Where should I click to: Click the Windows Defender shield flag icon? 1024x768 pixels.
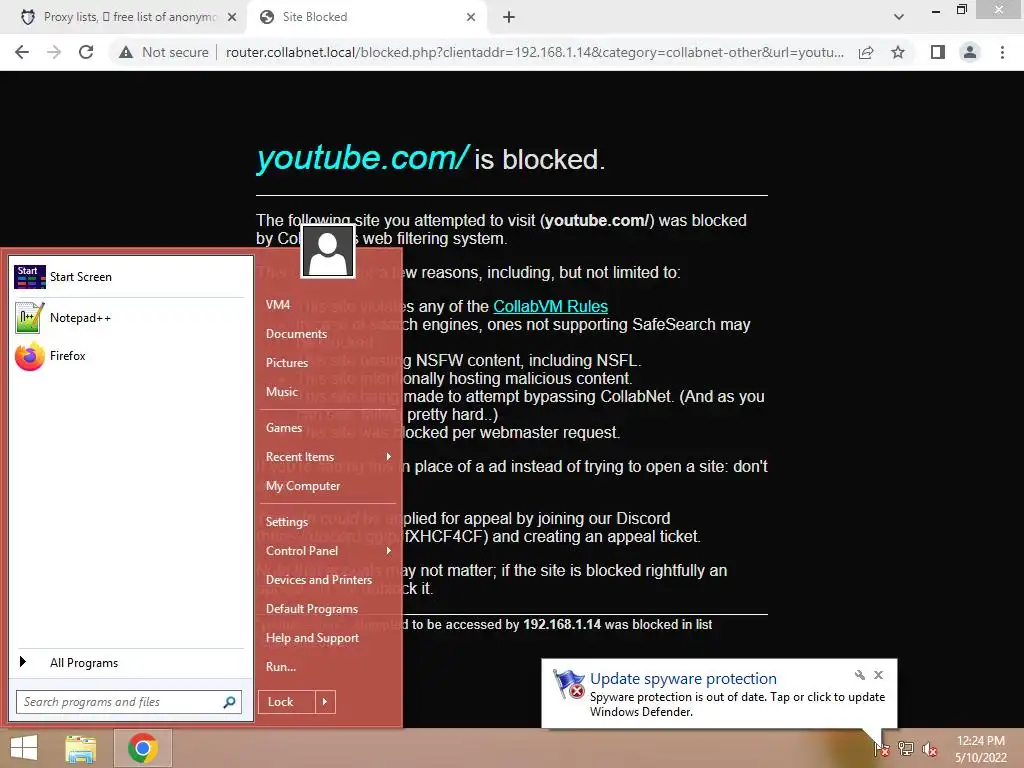tap(569, 684)
